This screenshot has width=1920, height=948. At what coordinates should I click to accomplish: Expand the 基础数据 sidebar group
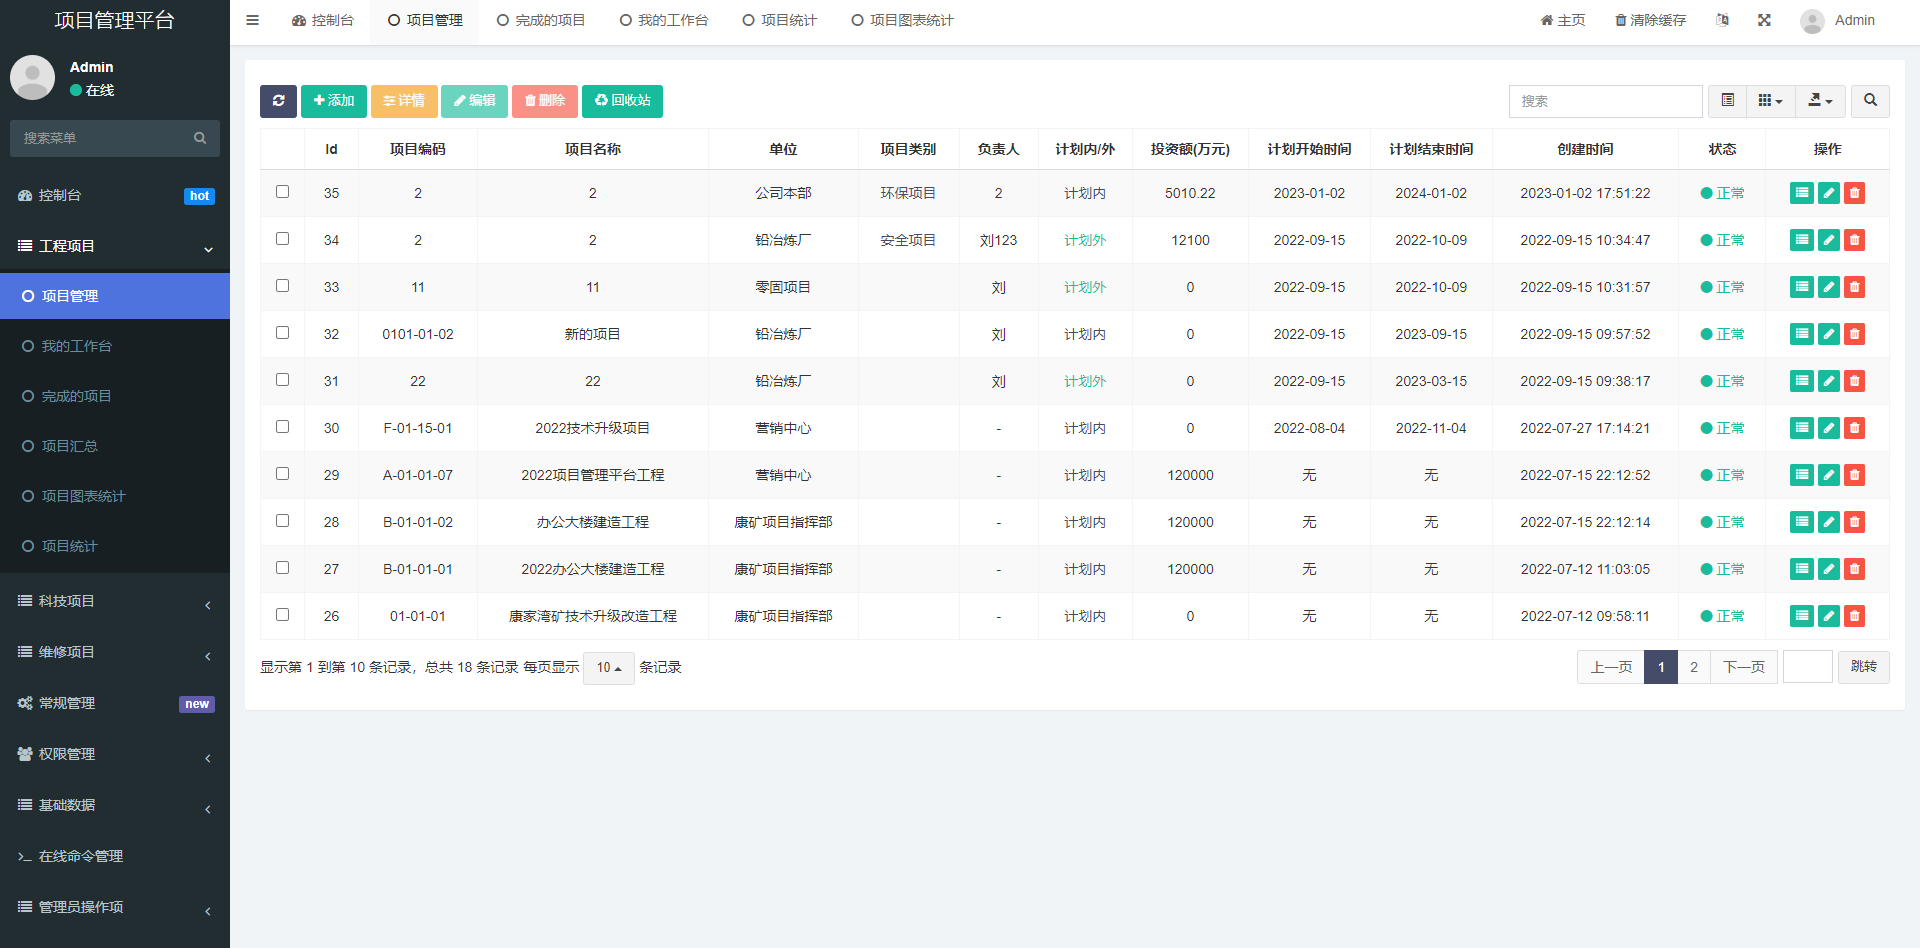[x=115, y=805]
